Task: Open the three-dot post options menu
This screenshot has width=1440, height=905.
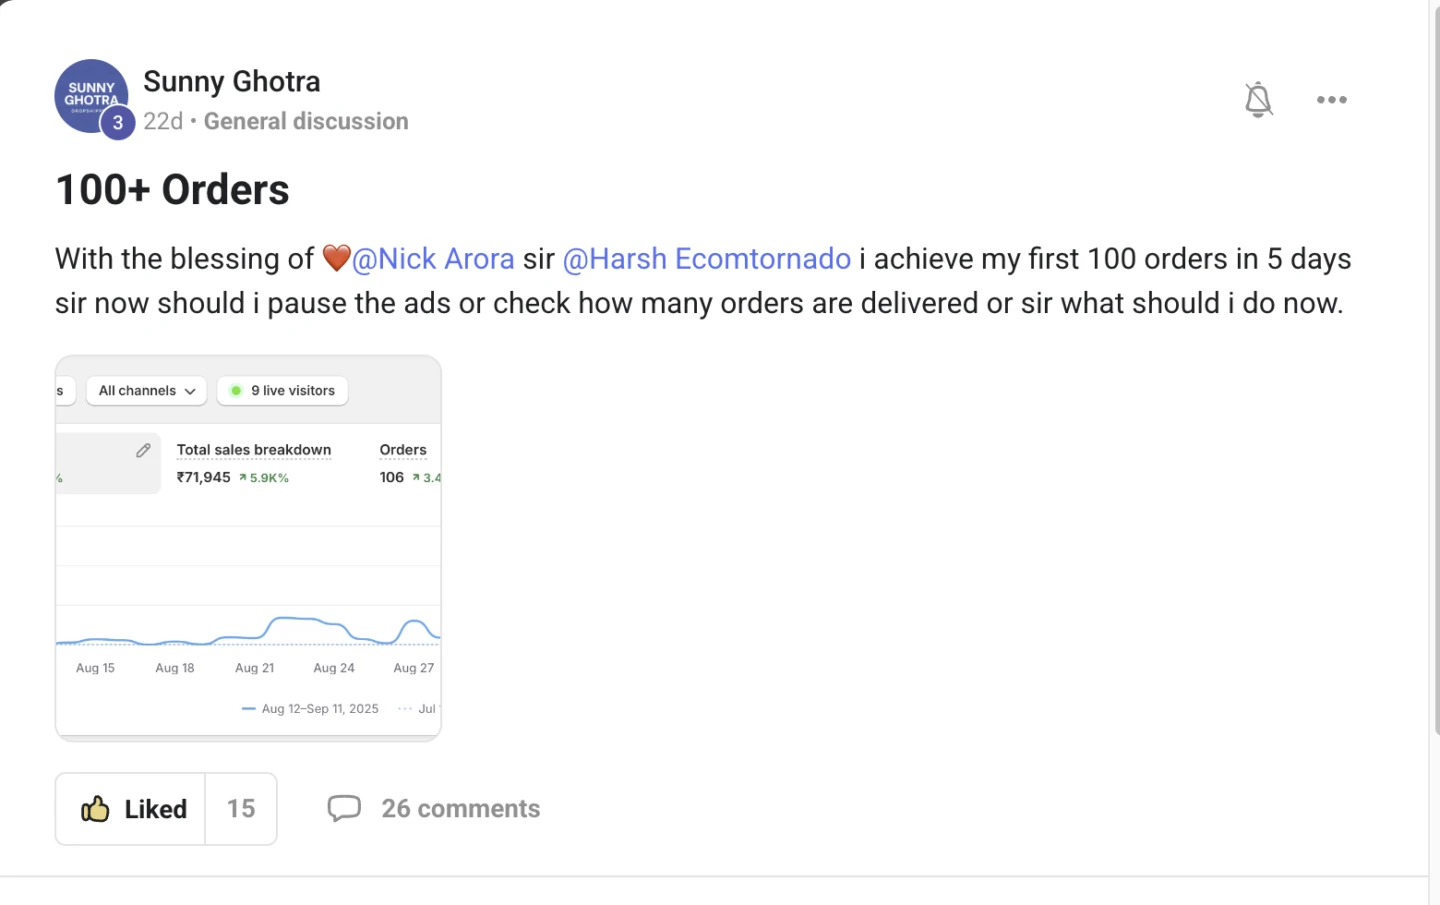Action: (x=1331, y=100)
